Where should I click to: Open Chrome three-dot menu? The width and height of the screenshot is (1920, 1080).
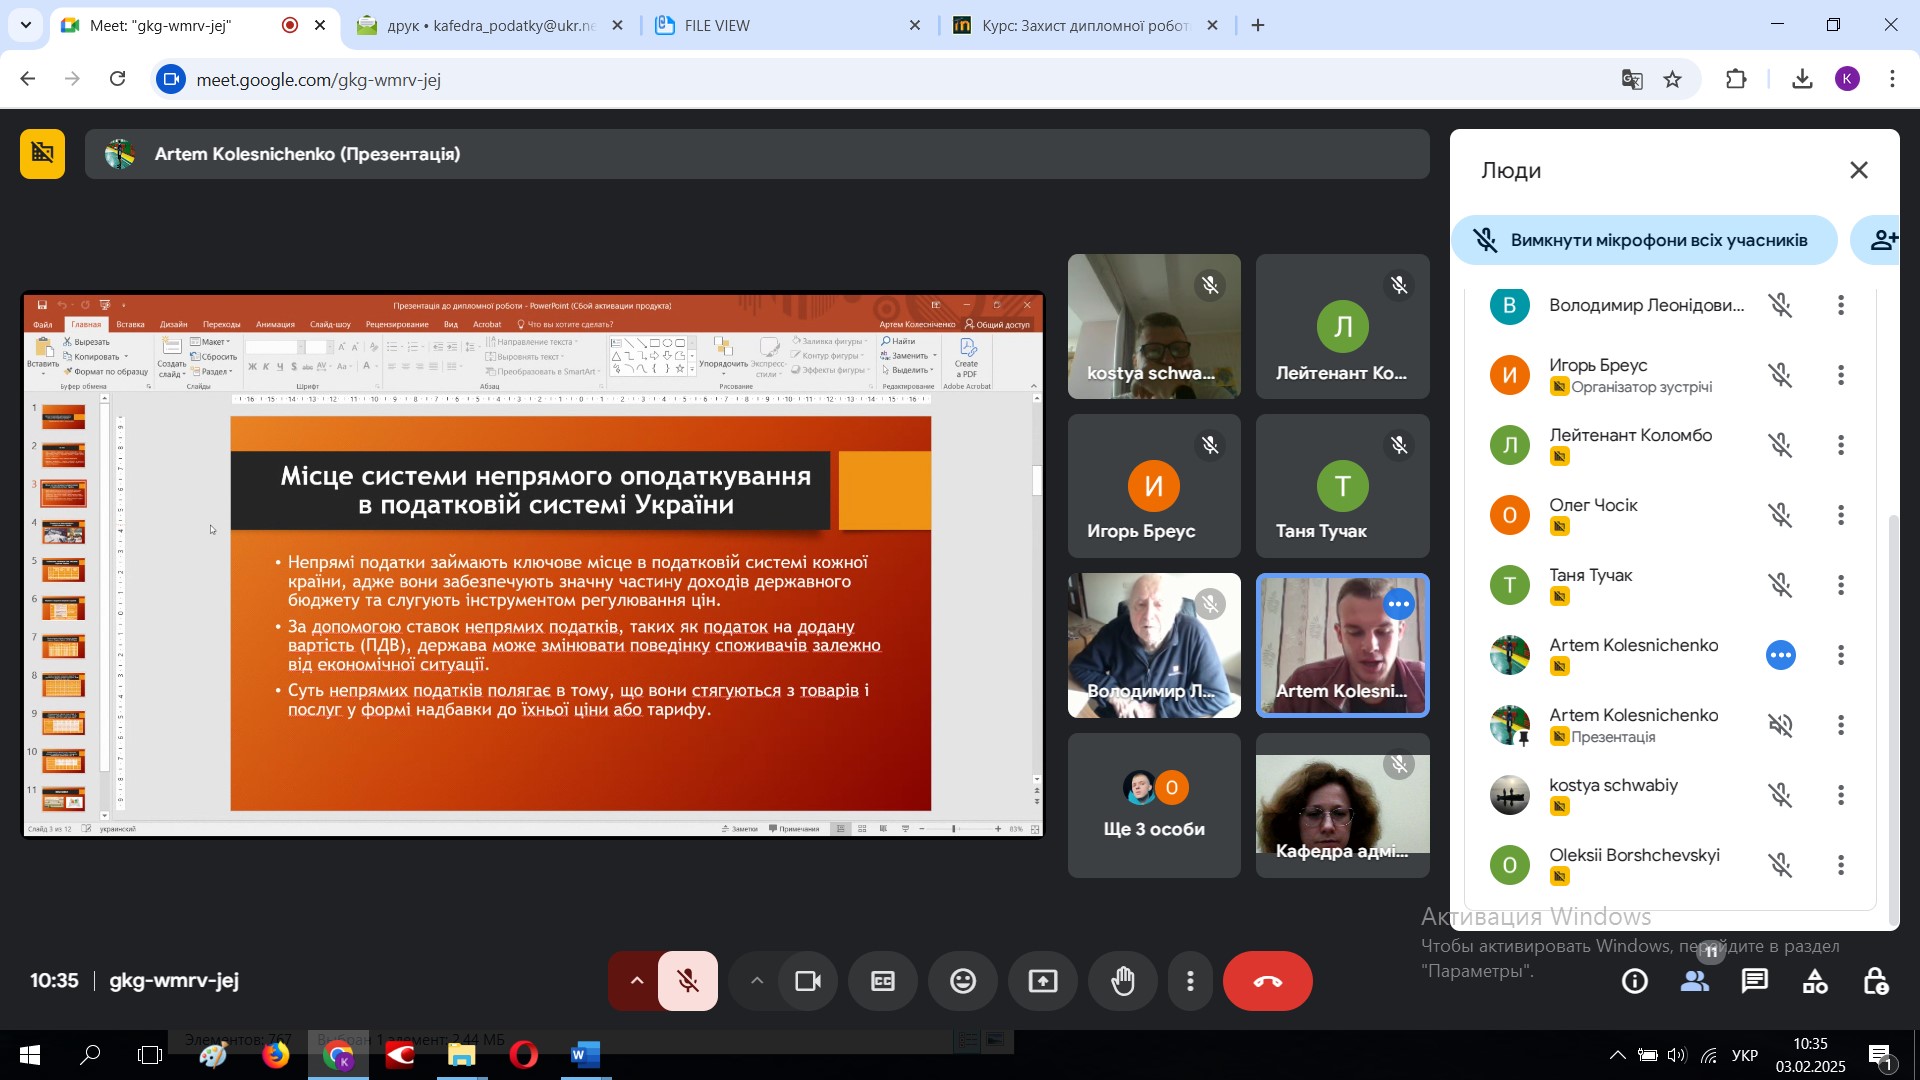1892,79
